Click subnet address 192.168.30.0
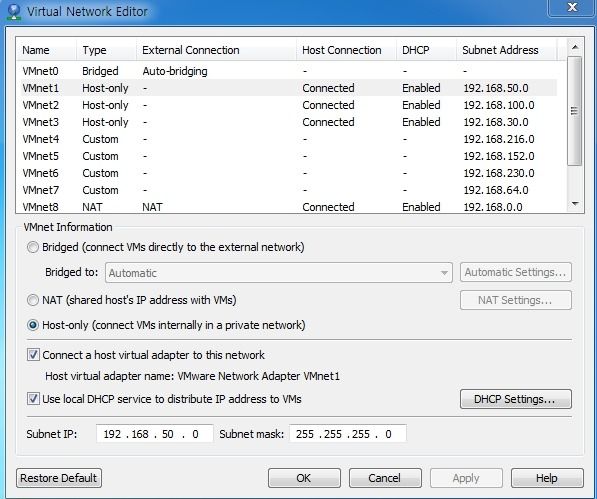 [x=496, y=122]
